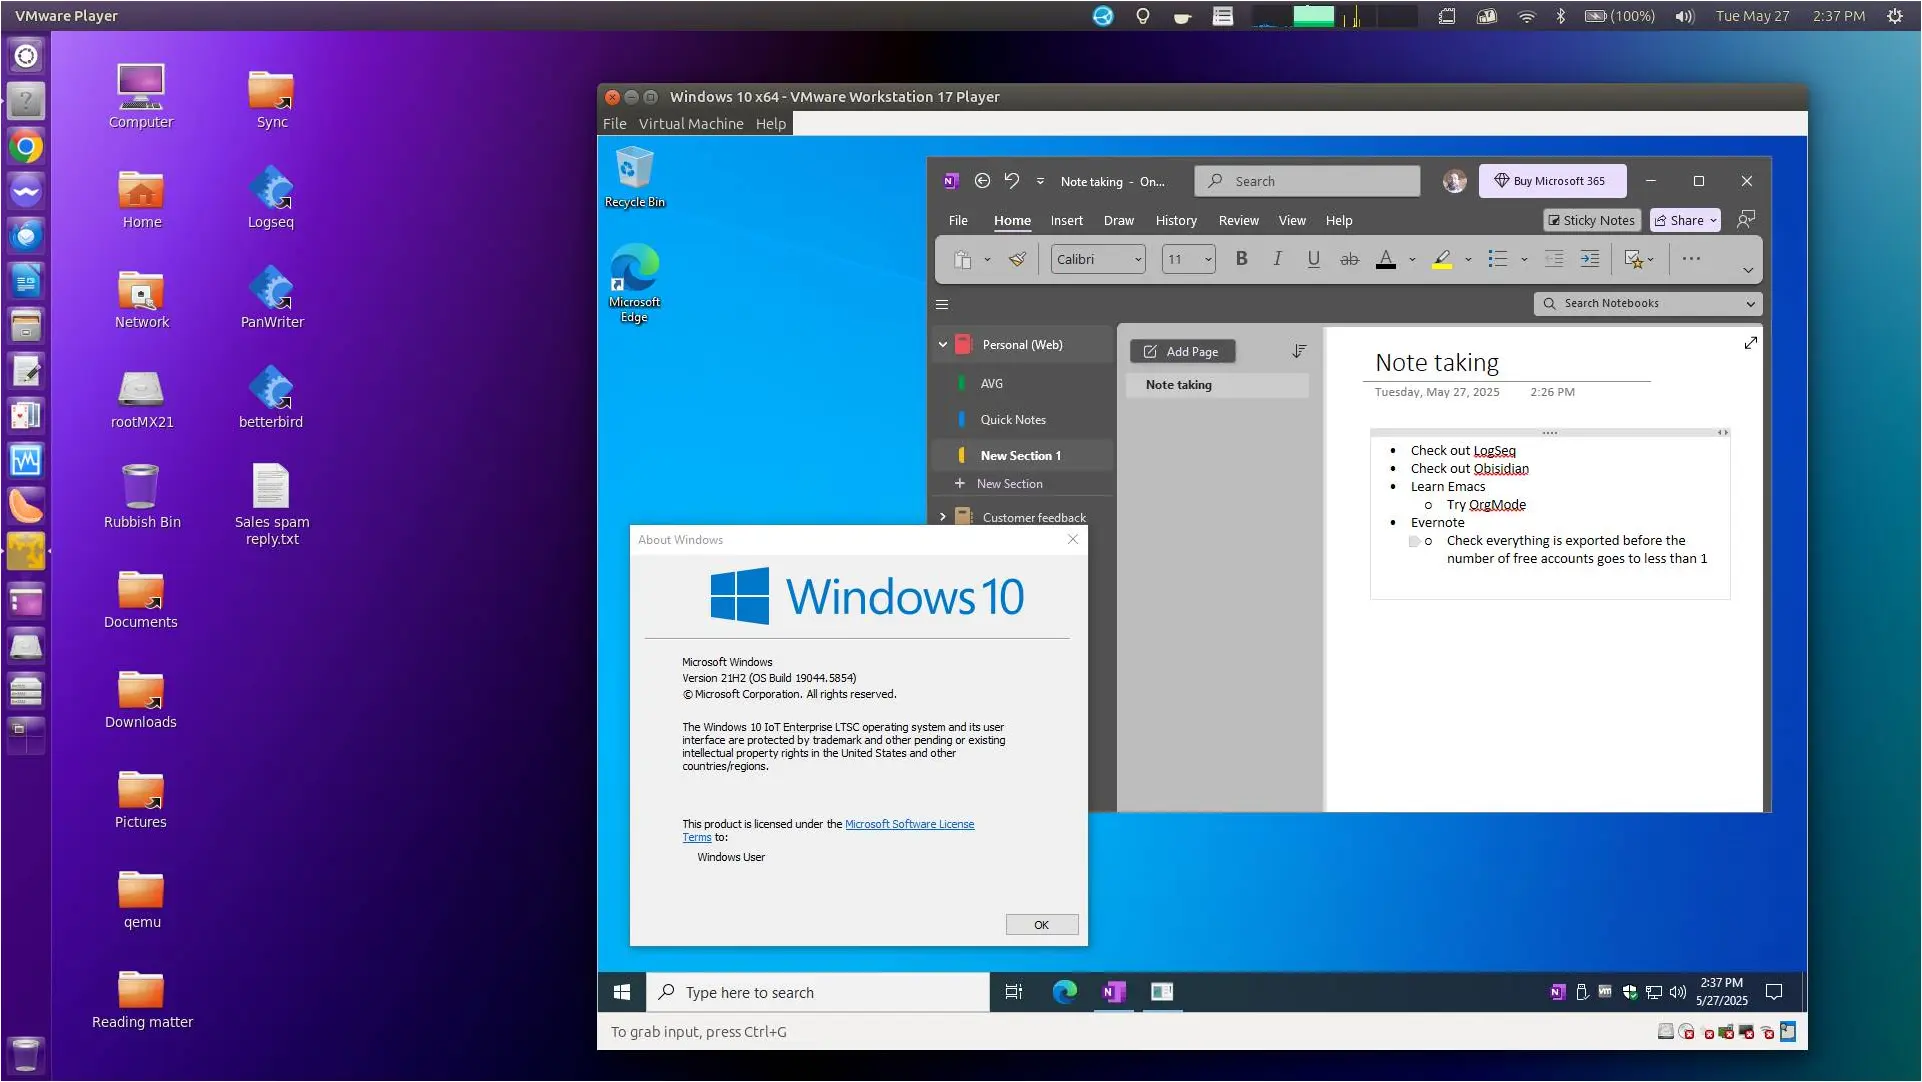Click Windows volume speaker tray icon
The height and width of the screenshot is (1082, 1922).
[1677, 992]
